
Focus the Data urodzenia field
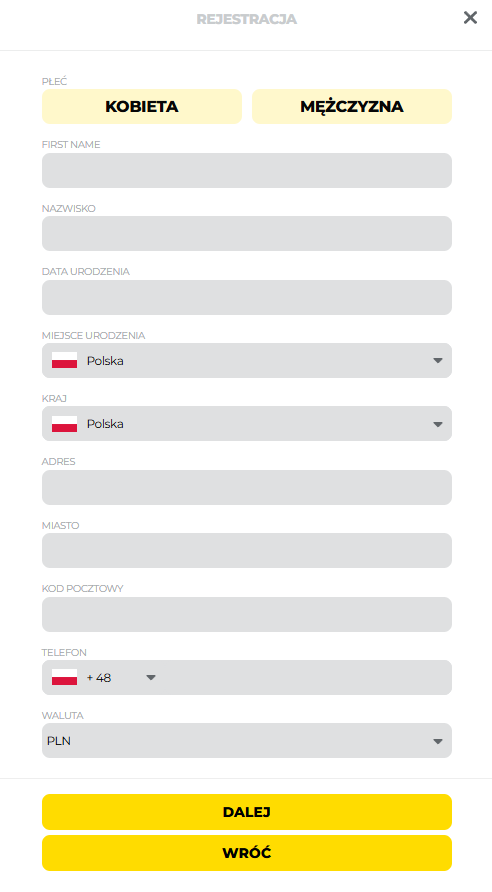247,297
